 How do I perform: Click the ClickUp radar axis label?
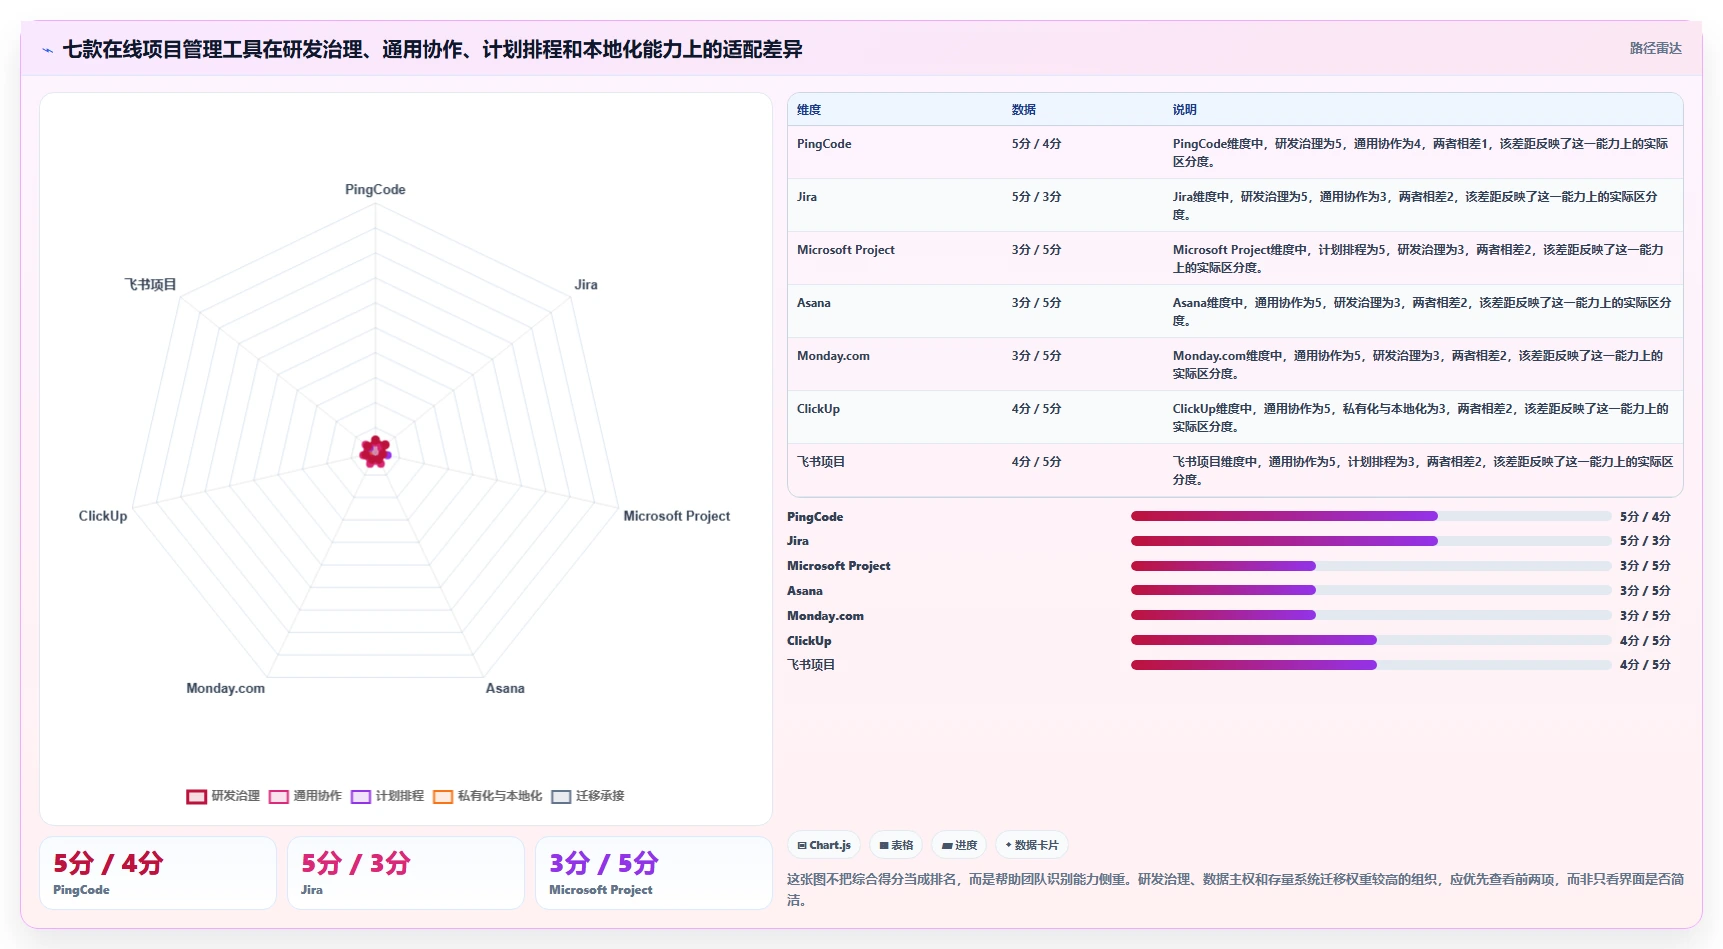point(103,516)
